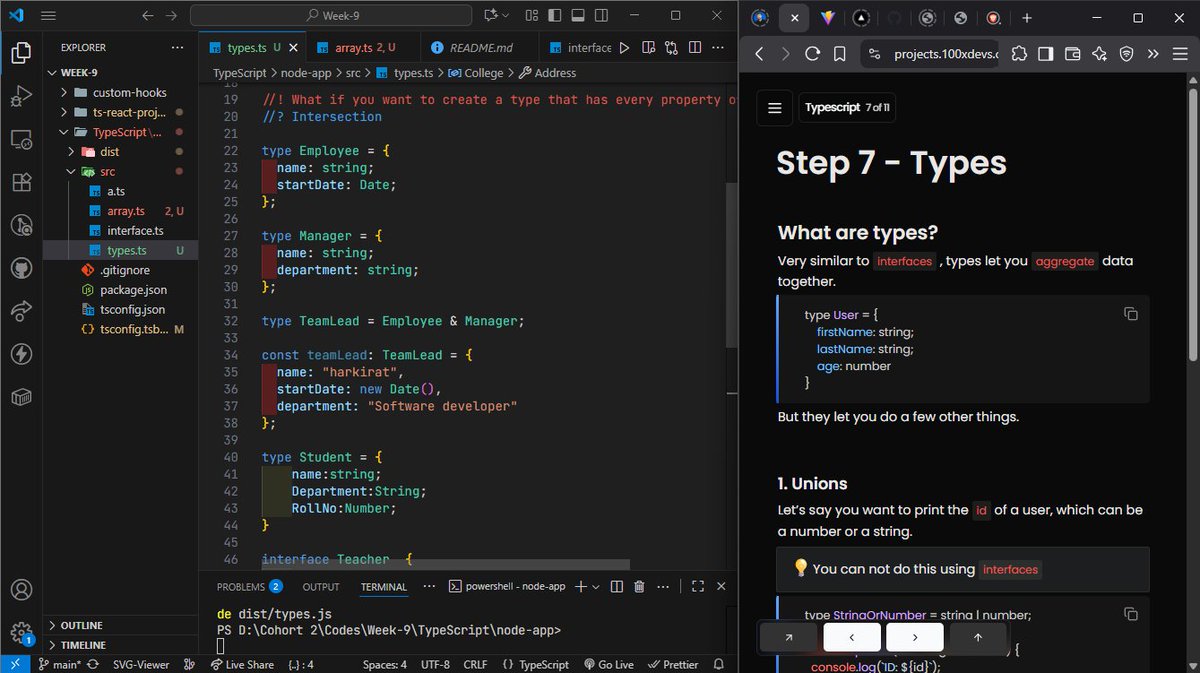Open the Accounts icon in the activity bar
This screenshot has width=1200, height=673.
(20, 590)
